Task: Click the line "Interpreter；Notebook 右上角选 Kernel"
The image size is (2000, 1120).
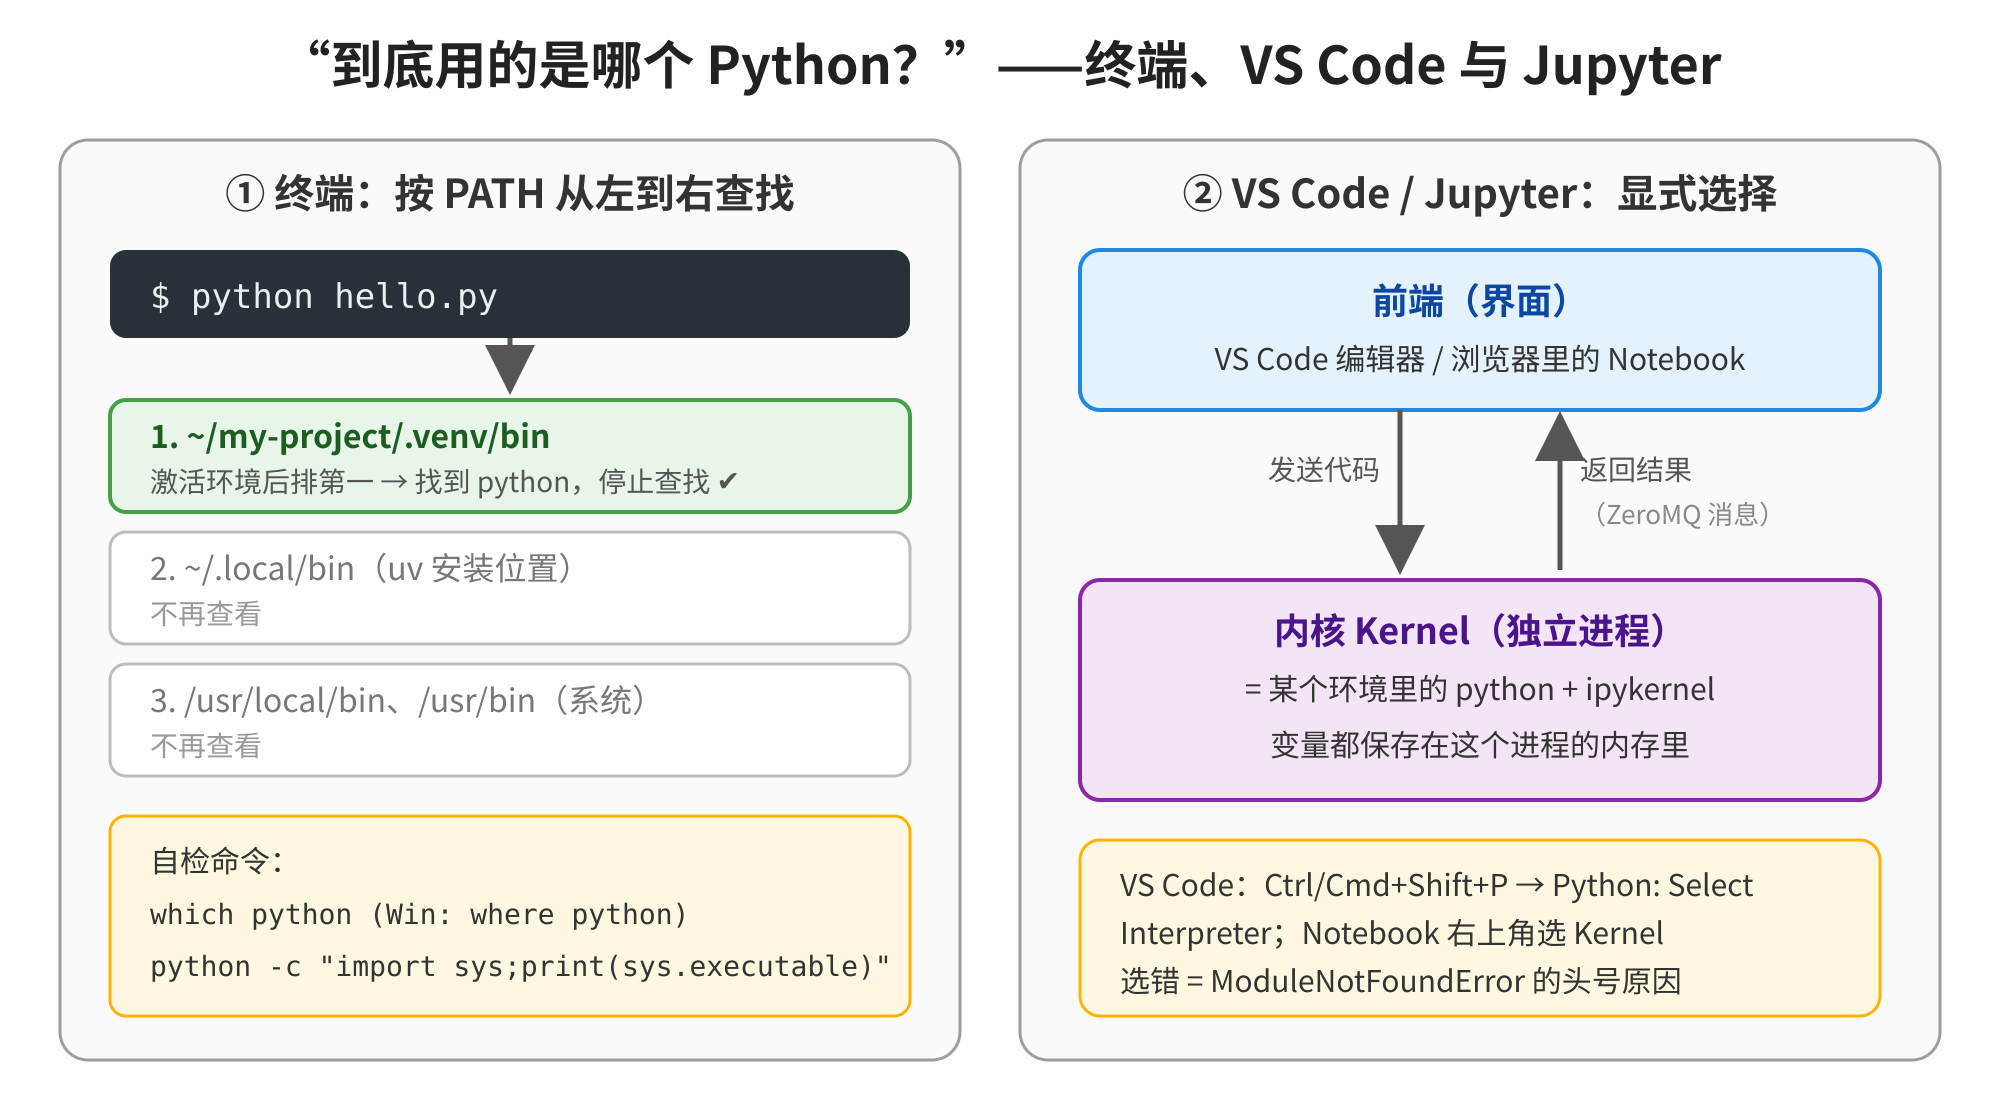Action: coord(1392,933)
